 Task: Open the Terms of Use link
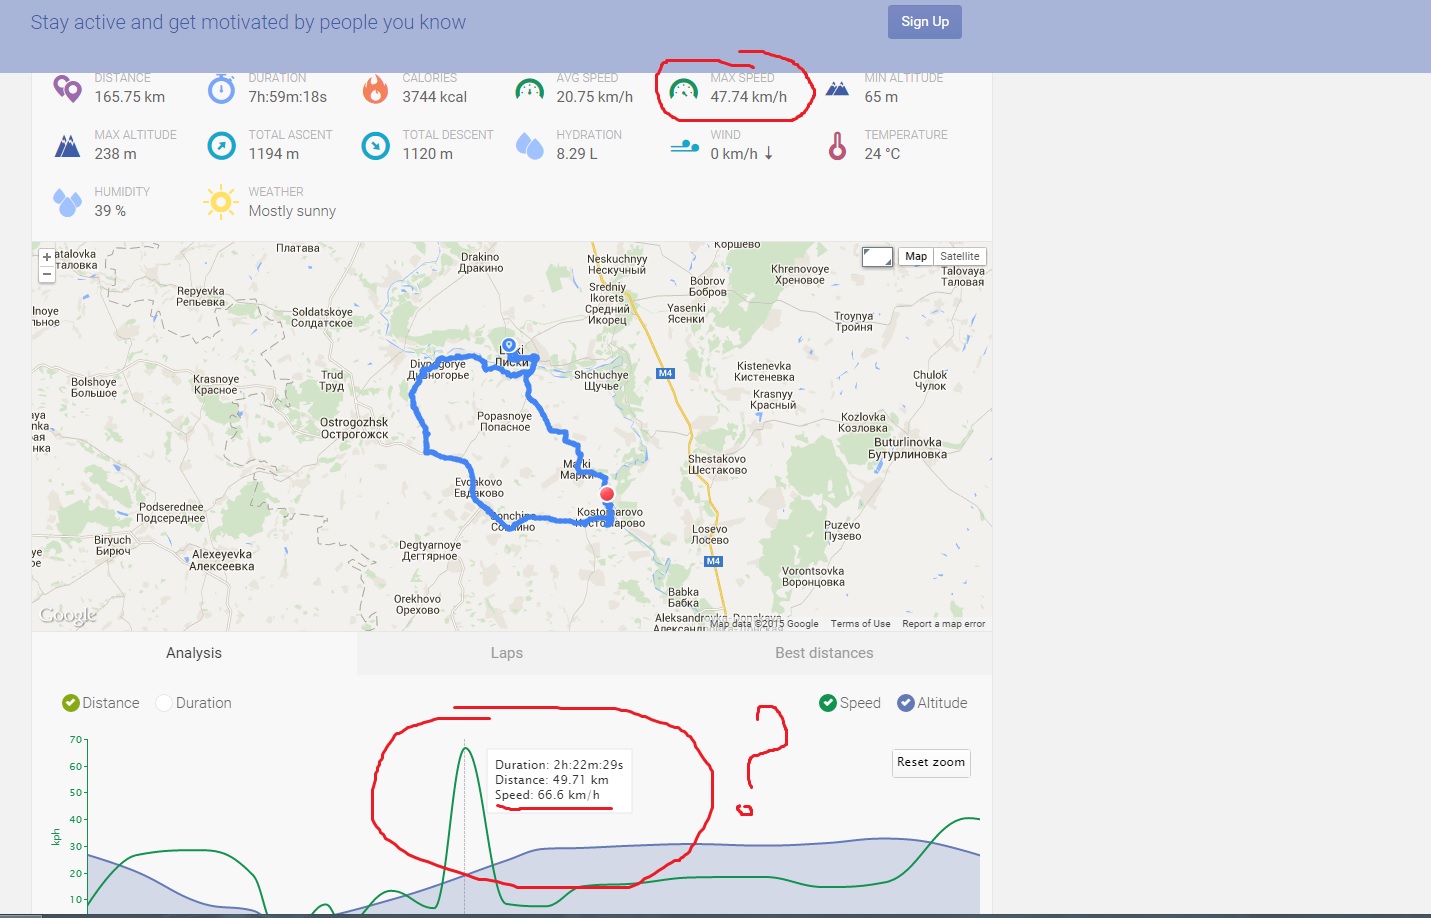coord(860,624)
